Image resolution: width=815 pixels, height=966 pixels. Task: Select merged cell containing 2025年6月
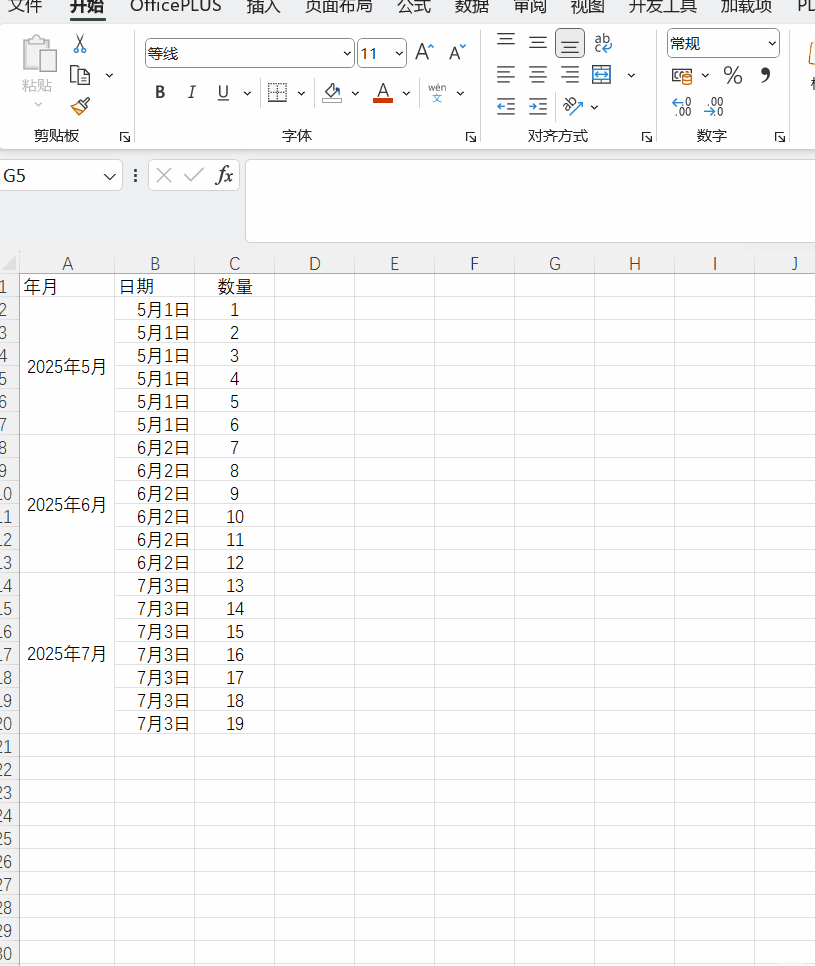pos(67,505)
